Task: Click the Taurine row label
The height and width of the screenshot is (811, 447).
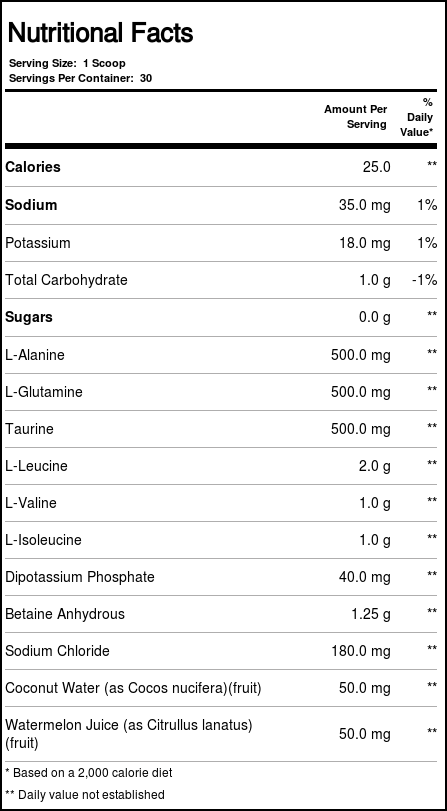Action: [x=29, y=429]
